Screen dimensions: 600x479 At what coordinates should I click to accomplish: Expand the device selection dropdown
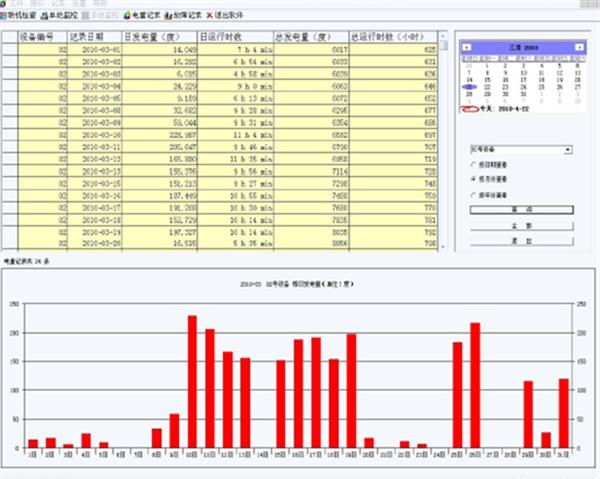(568, 149)
